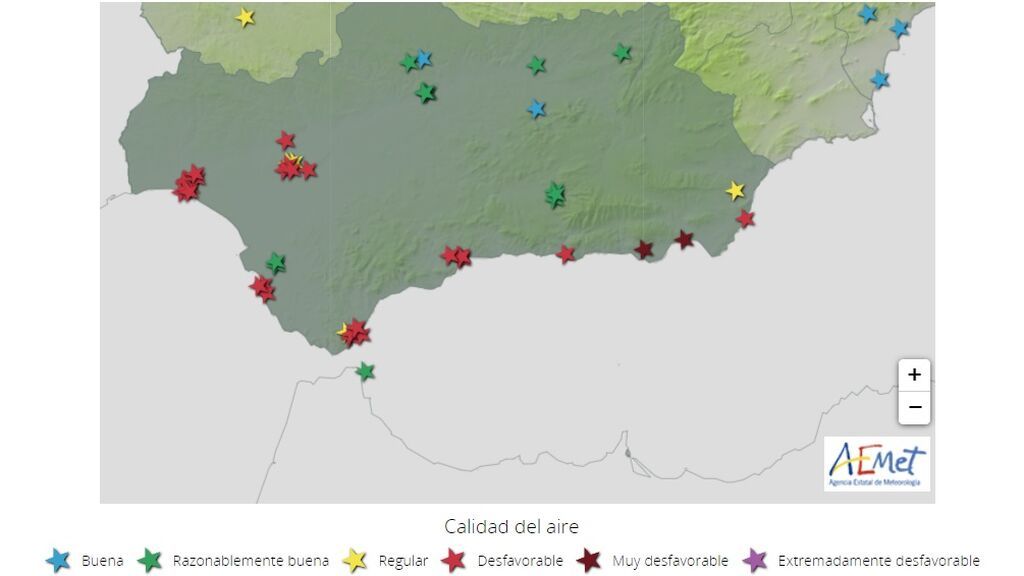Click the 'Calidad del aire' legend title
Screen dimensions: 1024x576
pos(511,526)
